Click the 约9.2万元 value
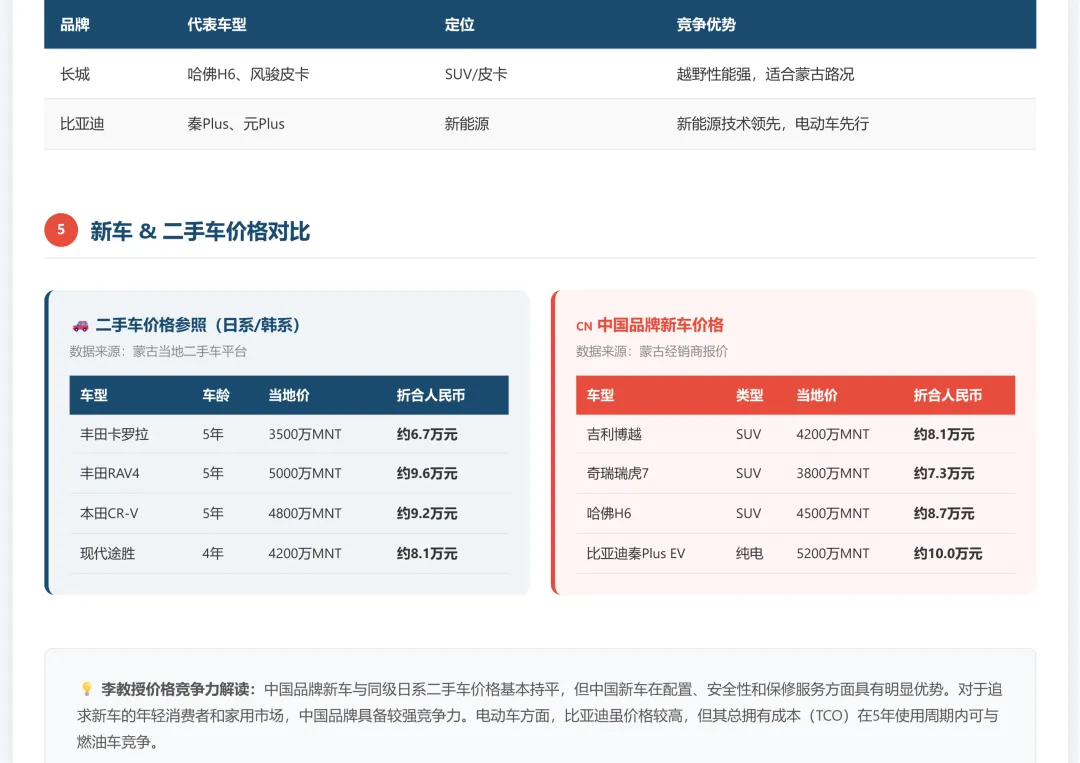Image resolution: width=1080 pixels, height=763 pixels. 427,514
